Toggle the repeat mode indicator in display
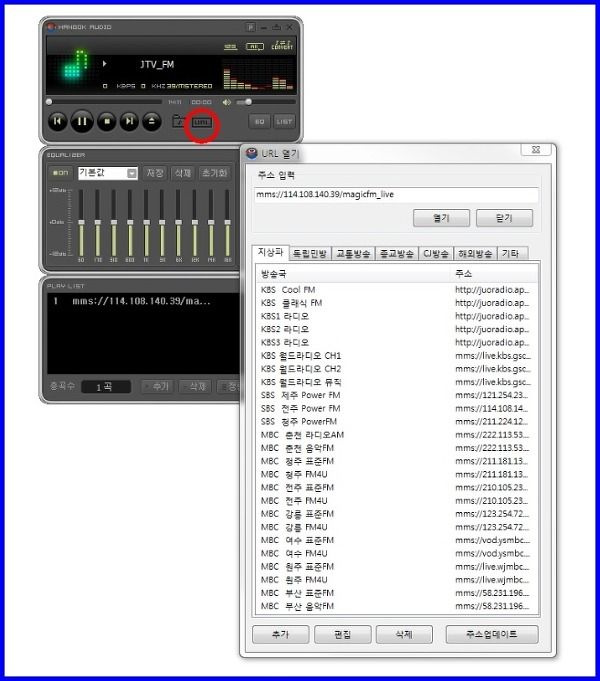The image size is (600, 681). [x=255, y=46]
